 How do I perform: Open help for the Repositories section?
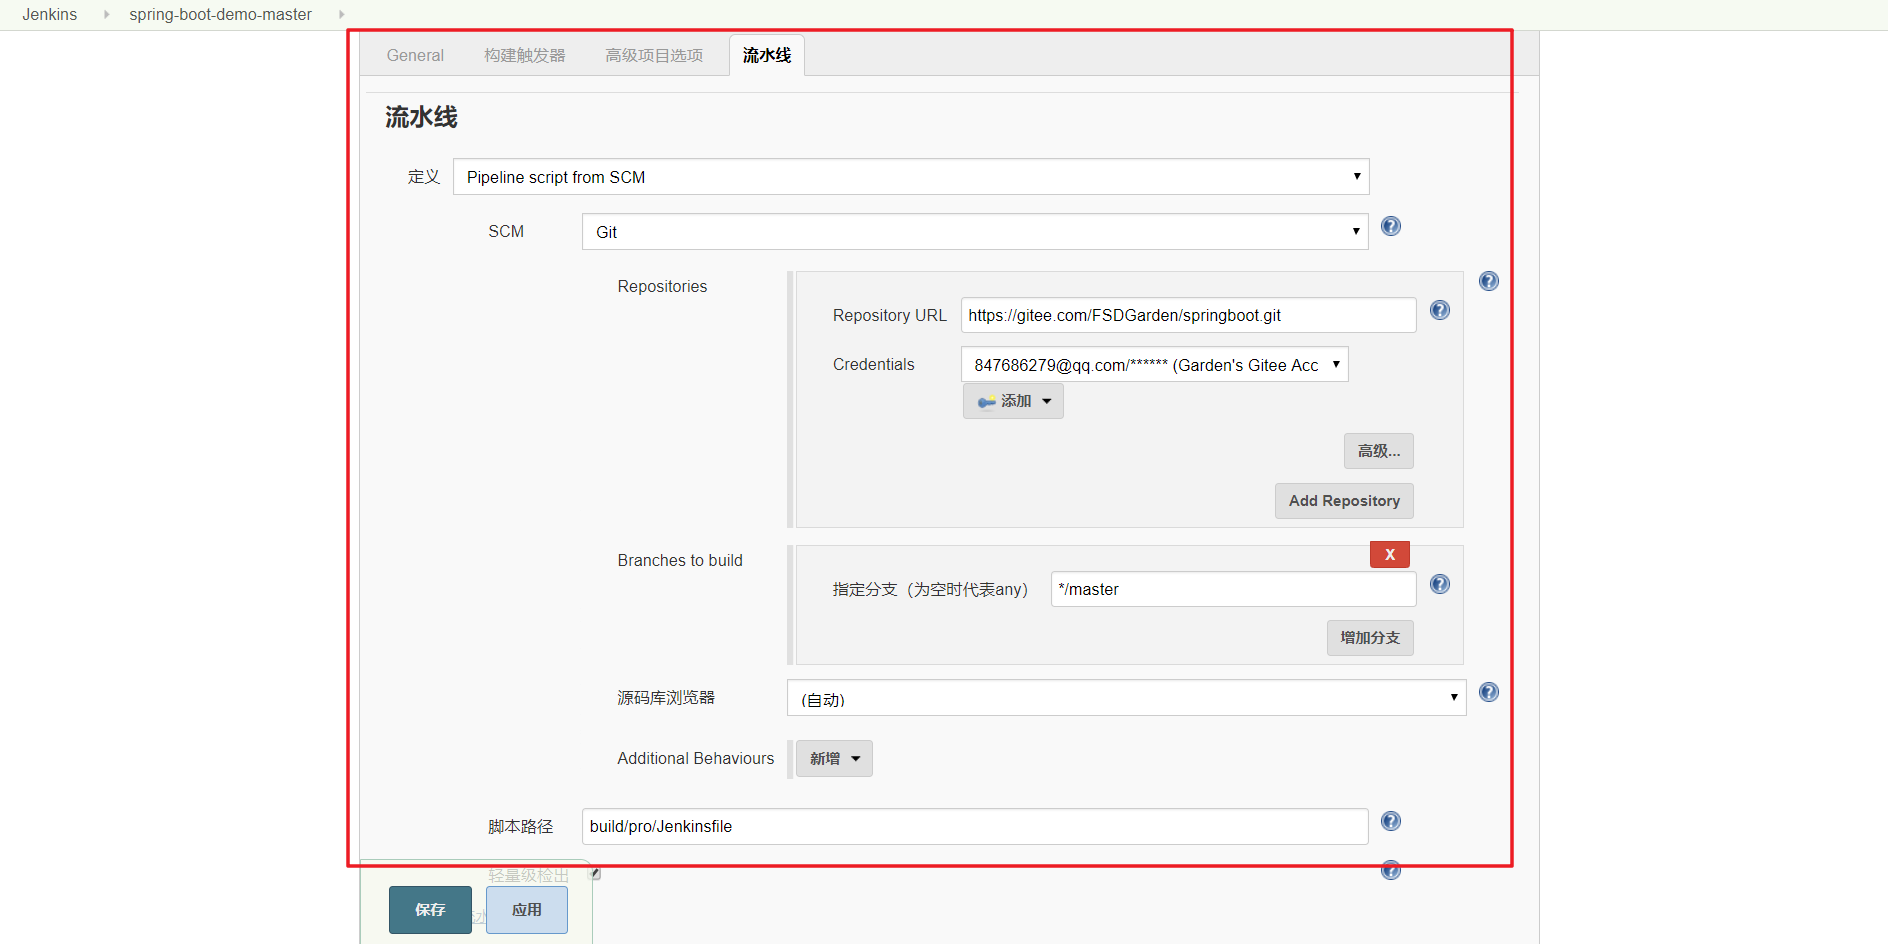pyautogui.click(x=1488, y=281)
